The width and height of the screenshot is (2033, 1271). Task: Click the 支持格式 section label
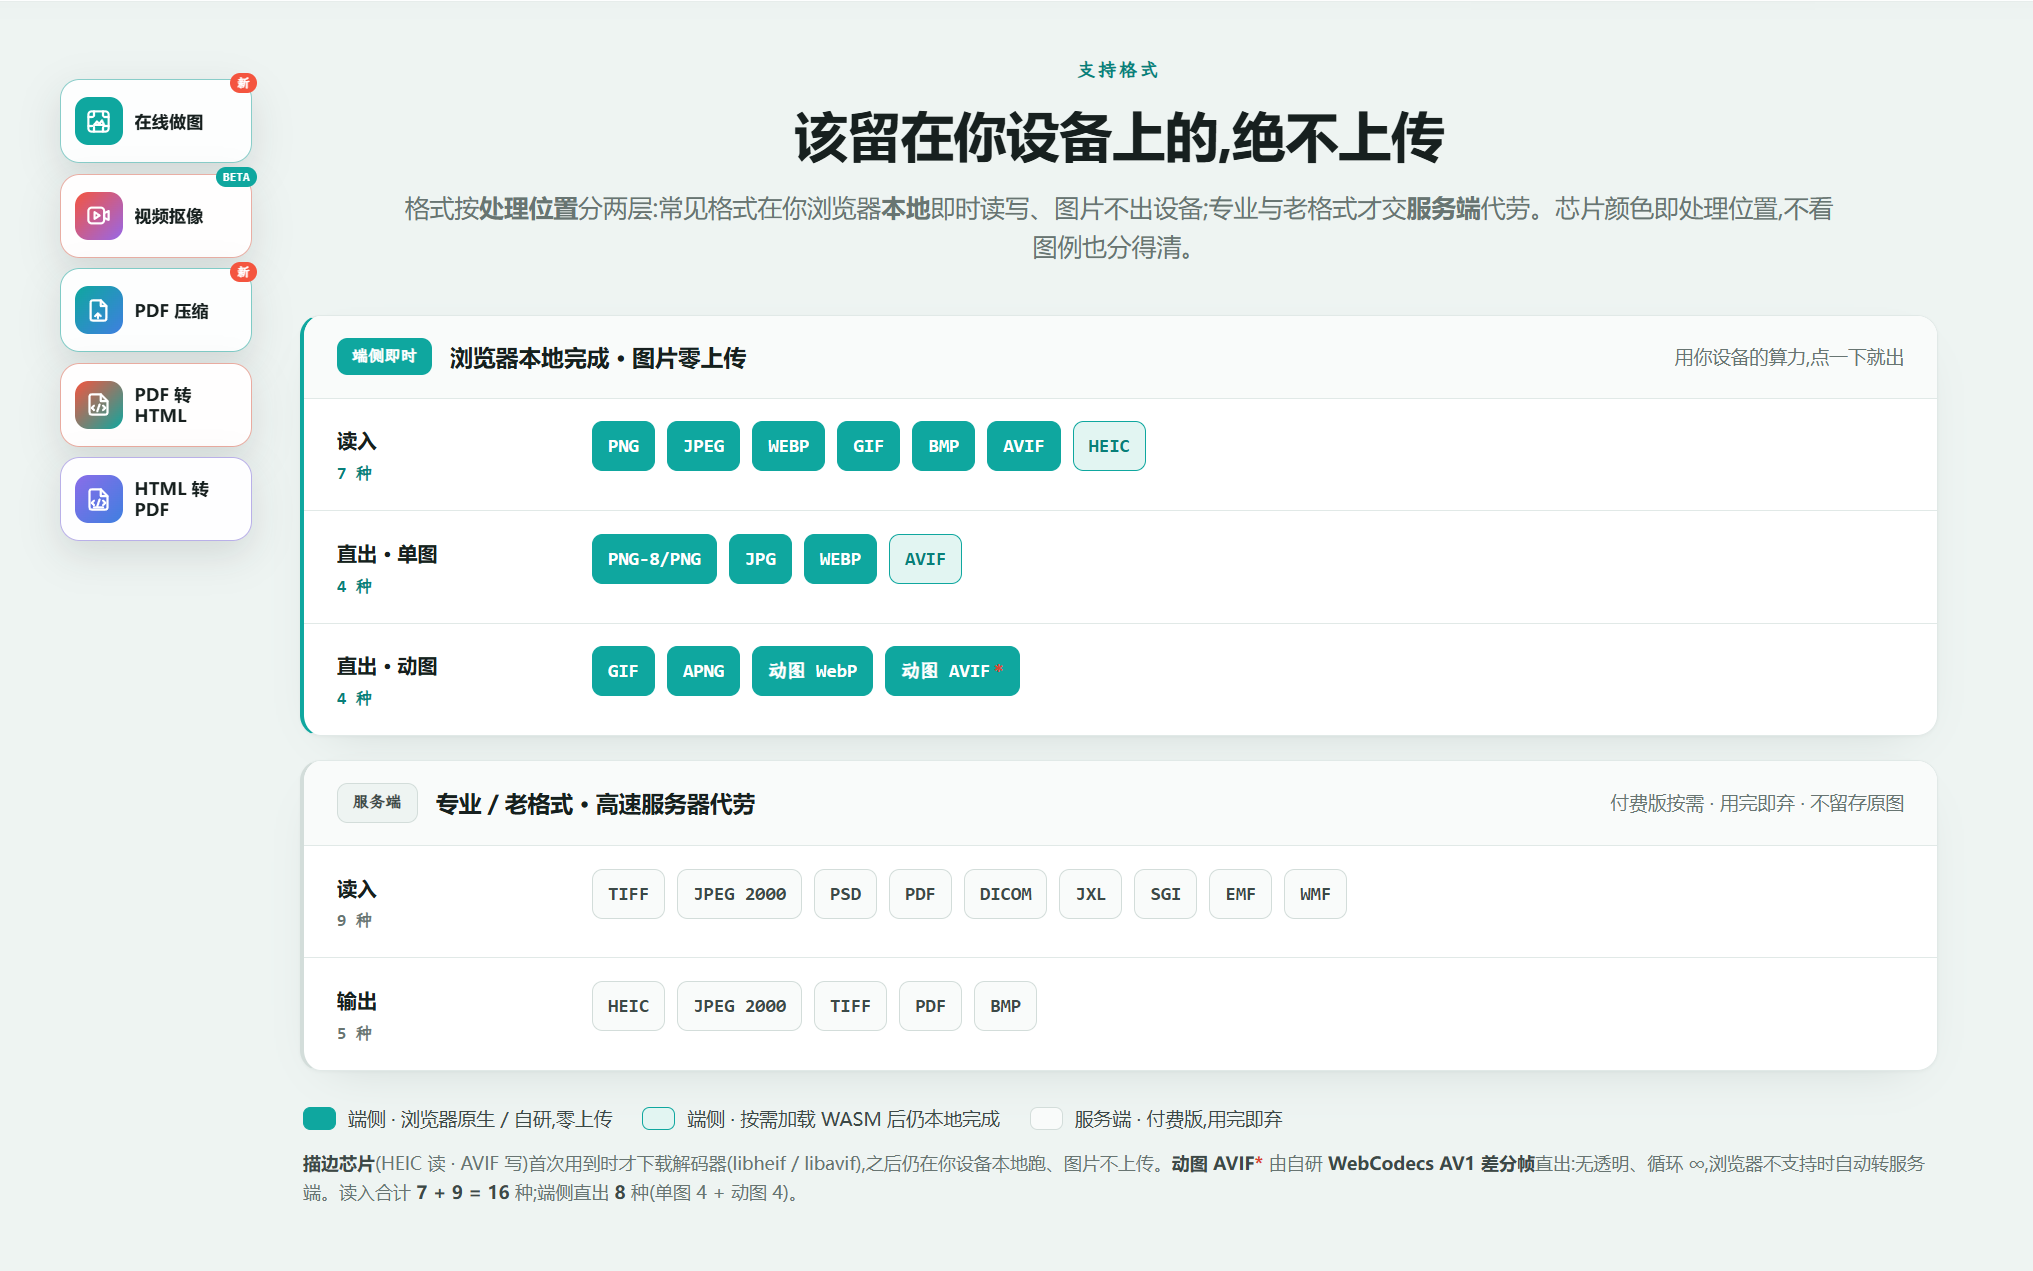pyautogui.click(x=1118, y=70)
